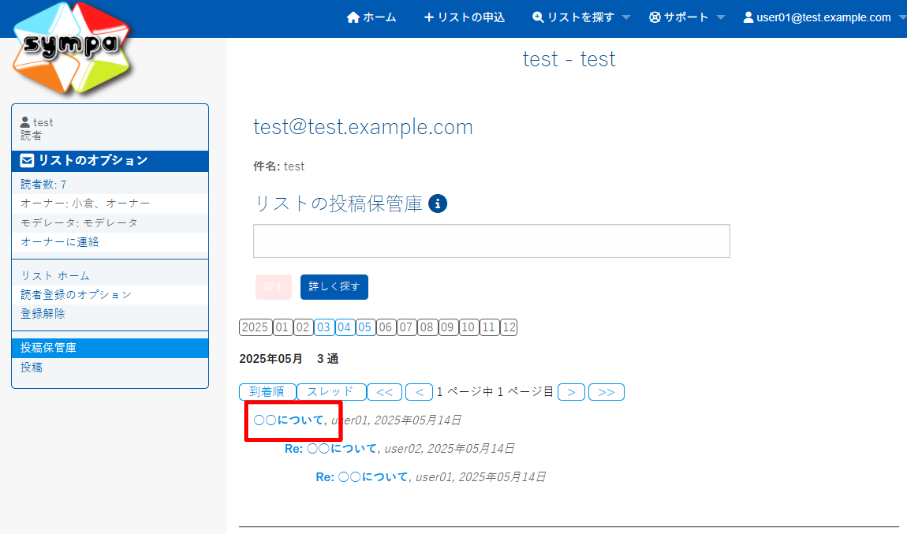The width and height of the screenshot is (907, 534).
Task: Click 登録解除 in the sidebar
Action: pyautogui.click(x=43, y=314)
